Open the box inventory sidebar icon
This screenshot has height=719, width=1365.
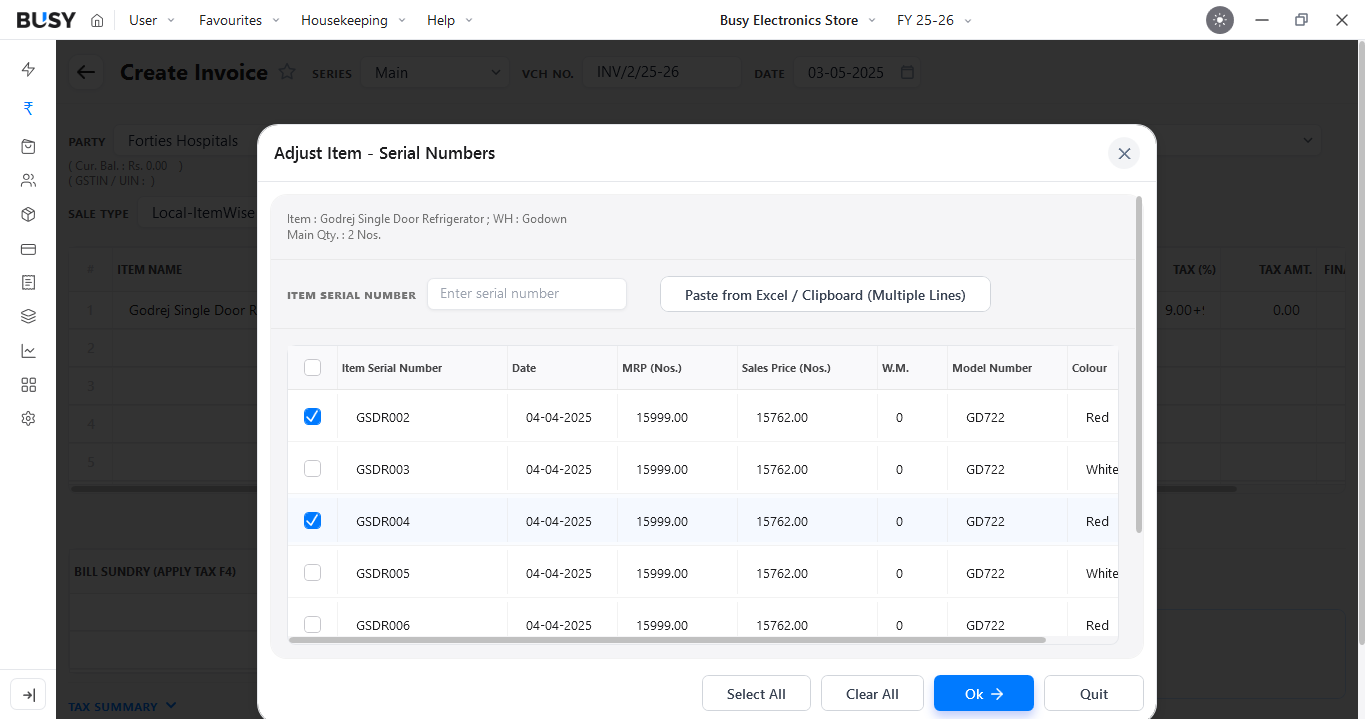(x=28, y=215)
